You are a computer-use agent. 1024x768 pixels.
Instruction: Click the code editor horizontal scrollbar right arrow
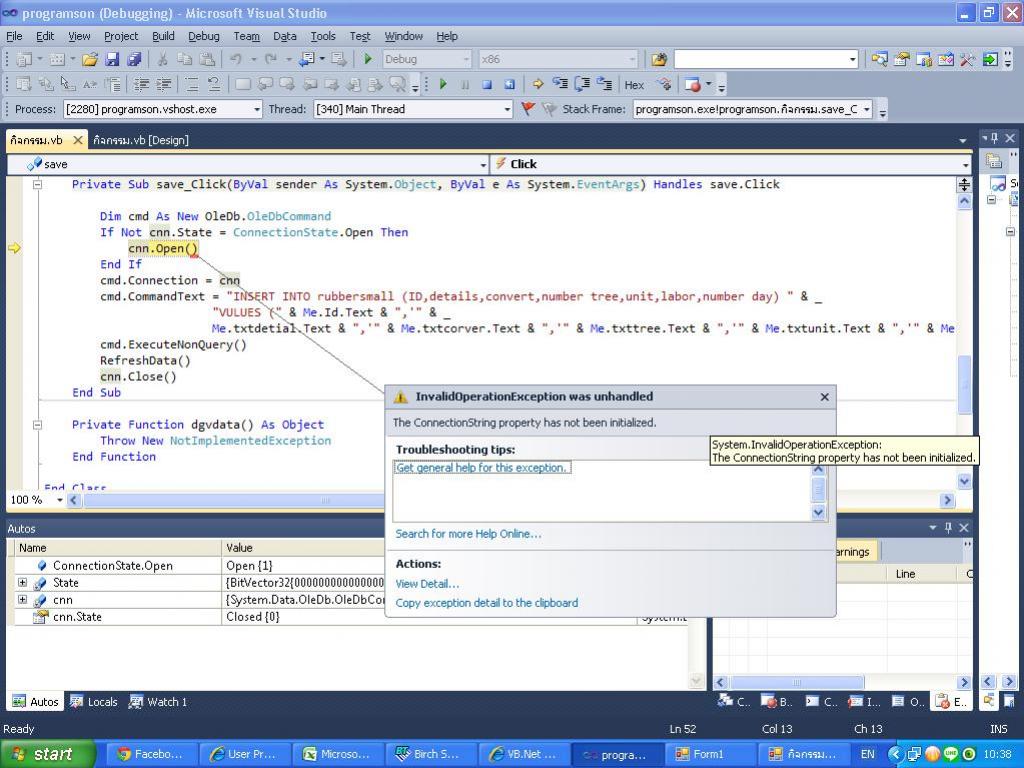pyautogui.click(x=947, y=500)
